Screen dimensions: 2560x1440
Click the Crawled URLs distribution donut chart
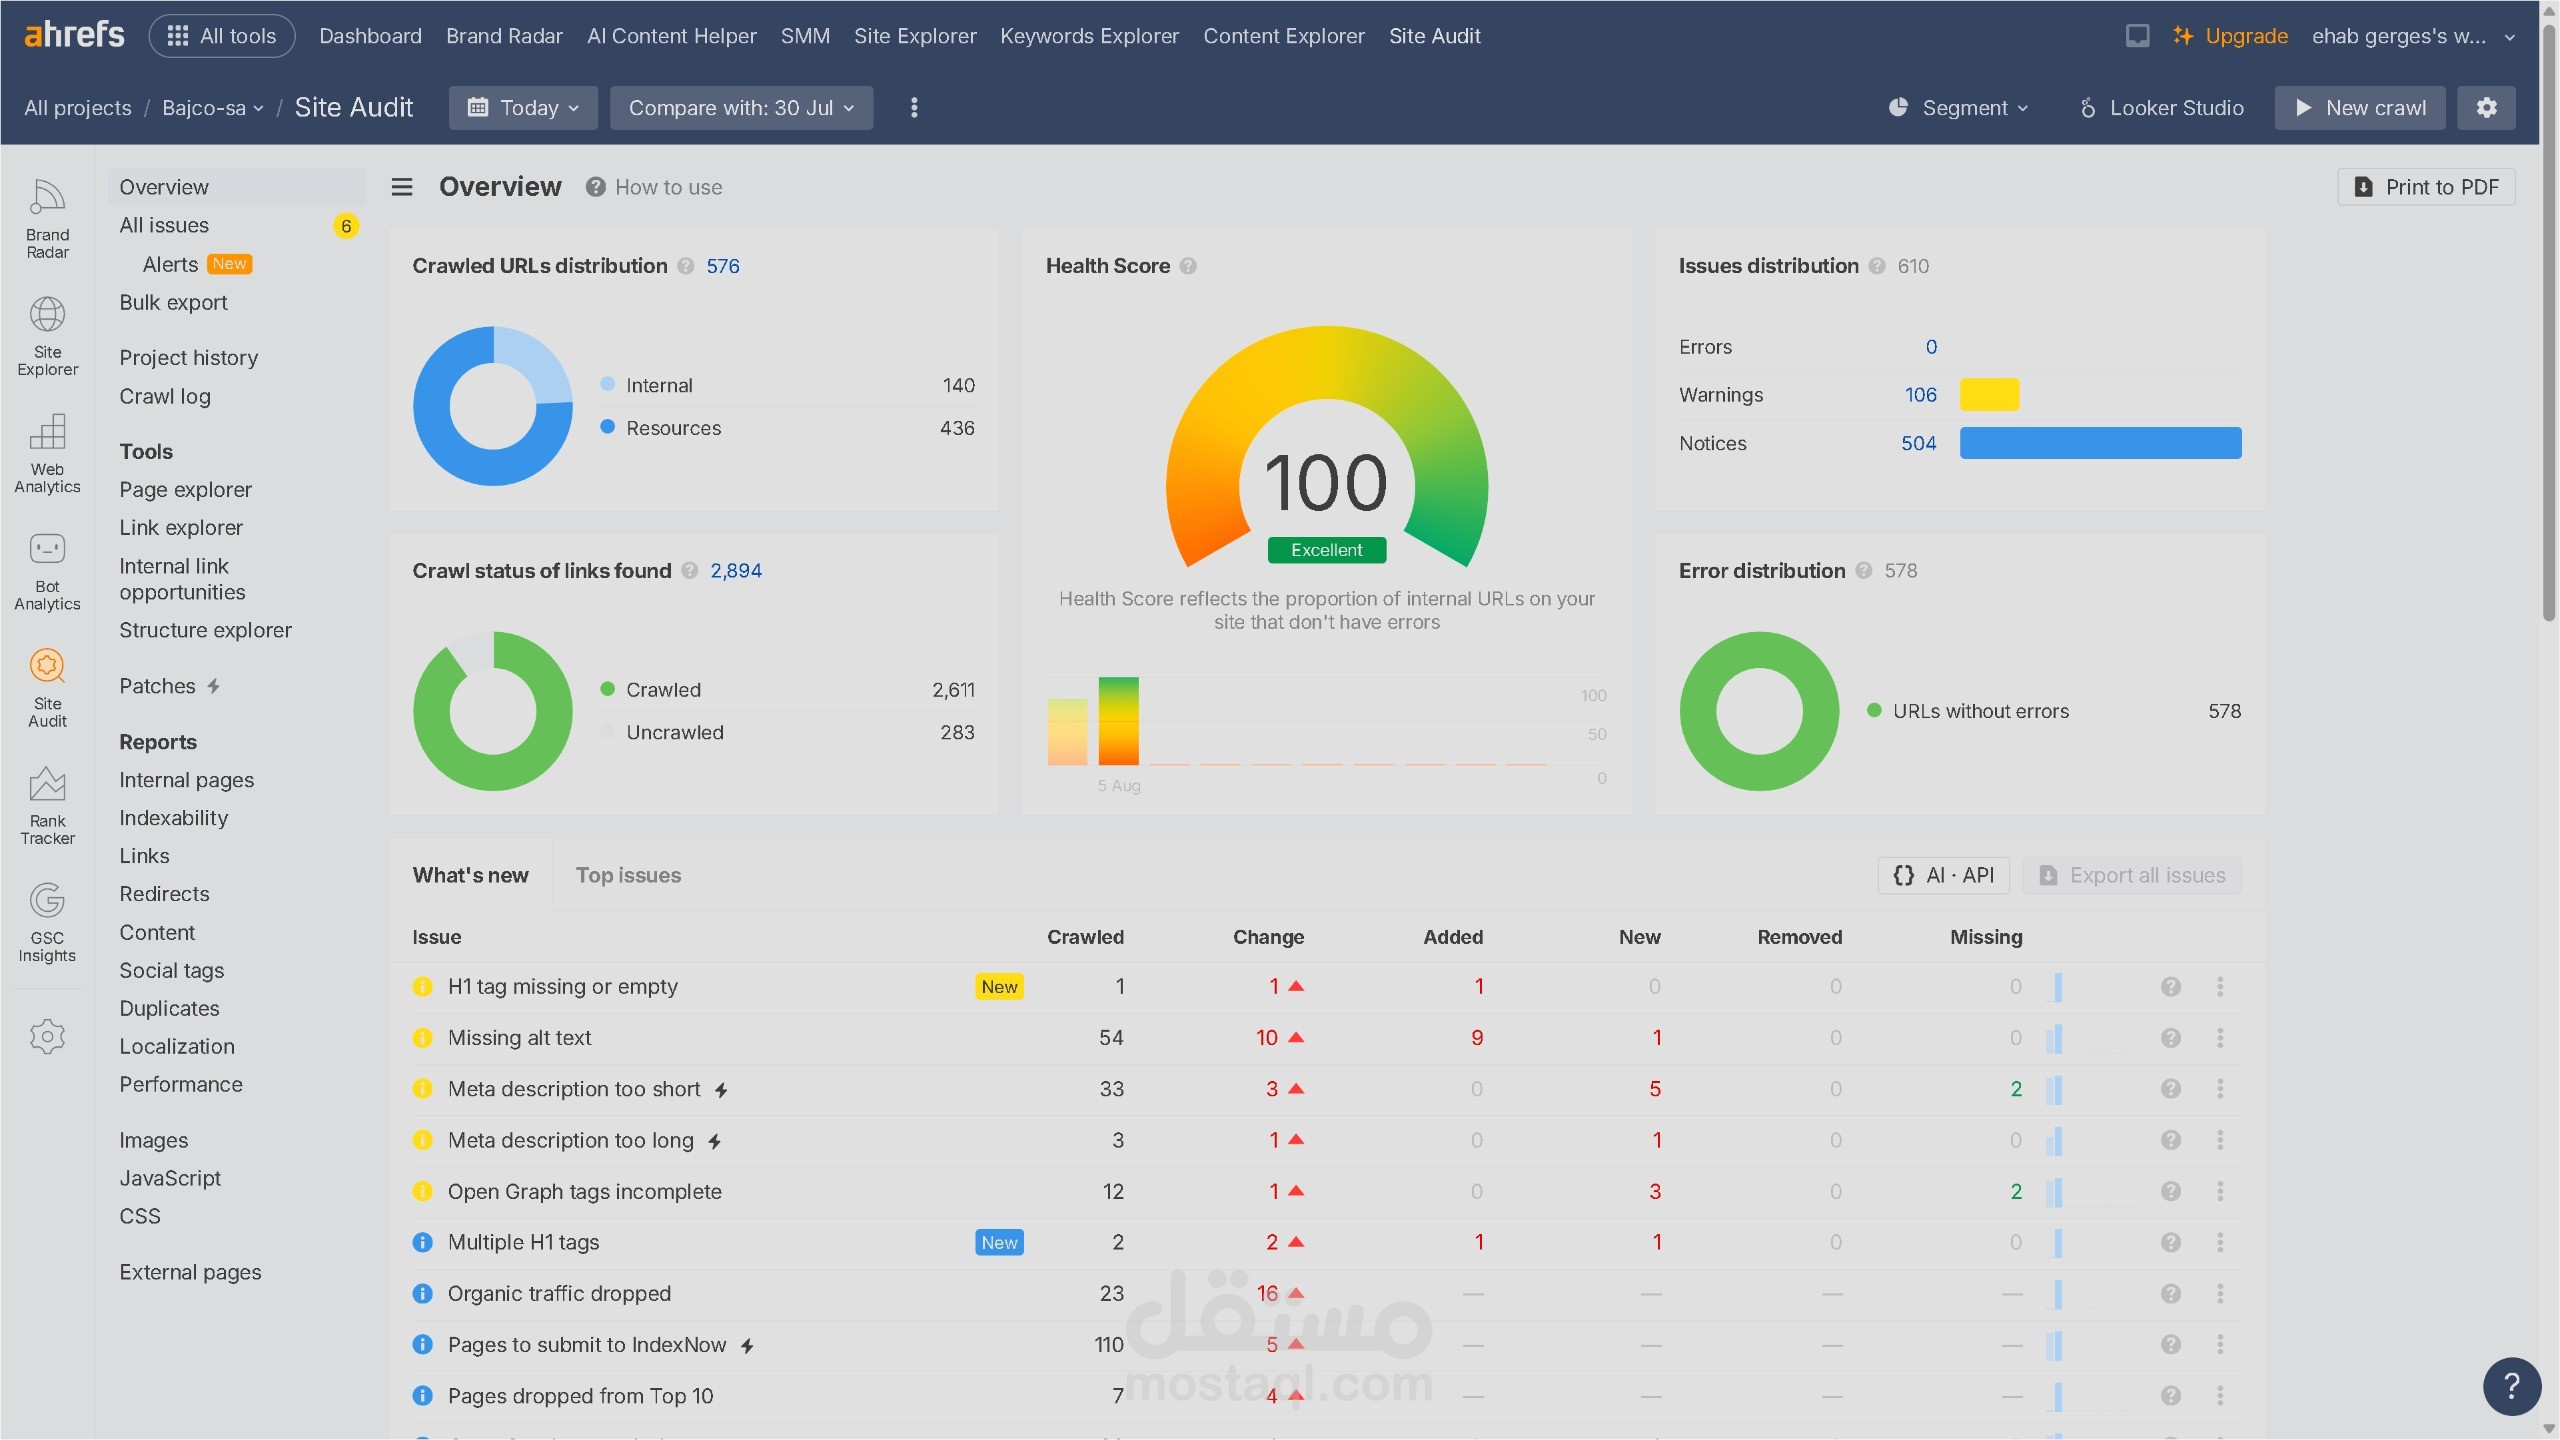[x=493, y=406]
